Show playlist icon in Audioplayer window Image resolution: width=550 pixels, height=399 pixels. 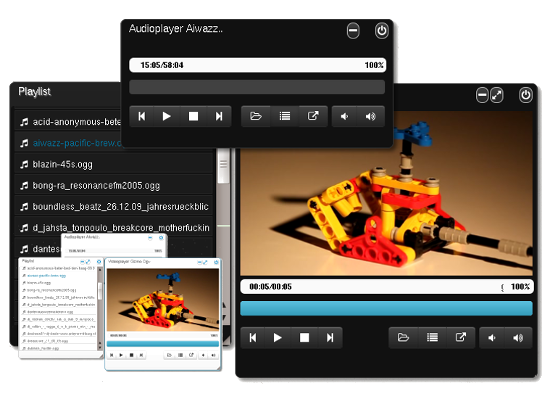pos(284,116)
